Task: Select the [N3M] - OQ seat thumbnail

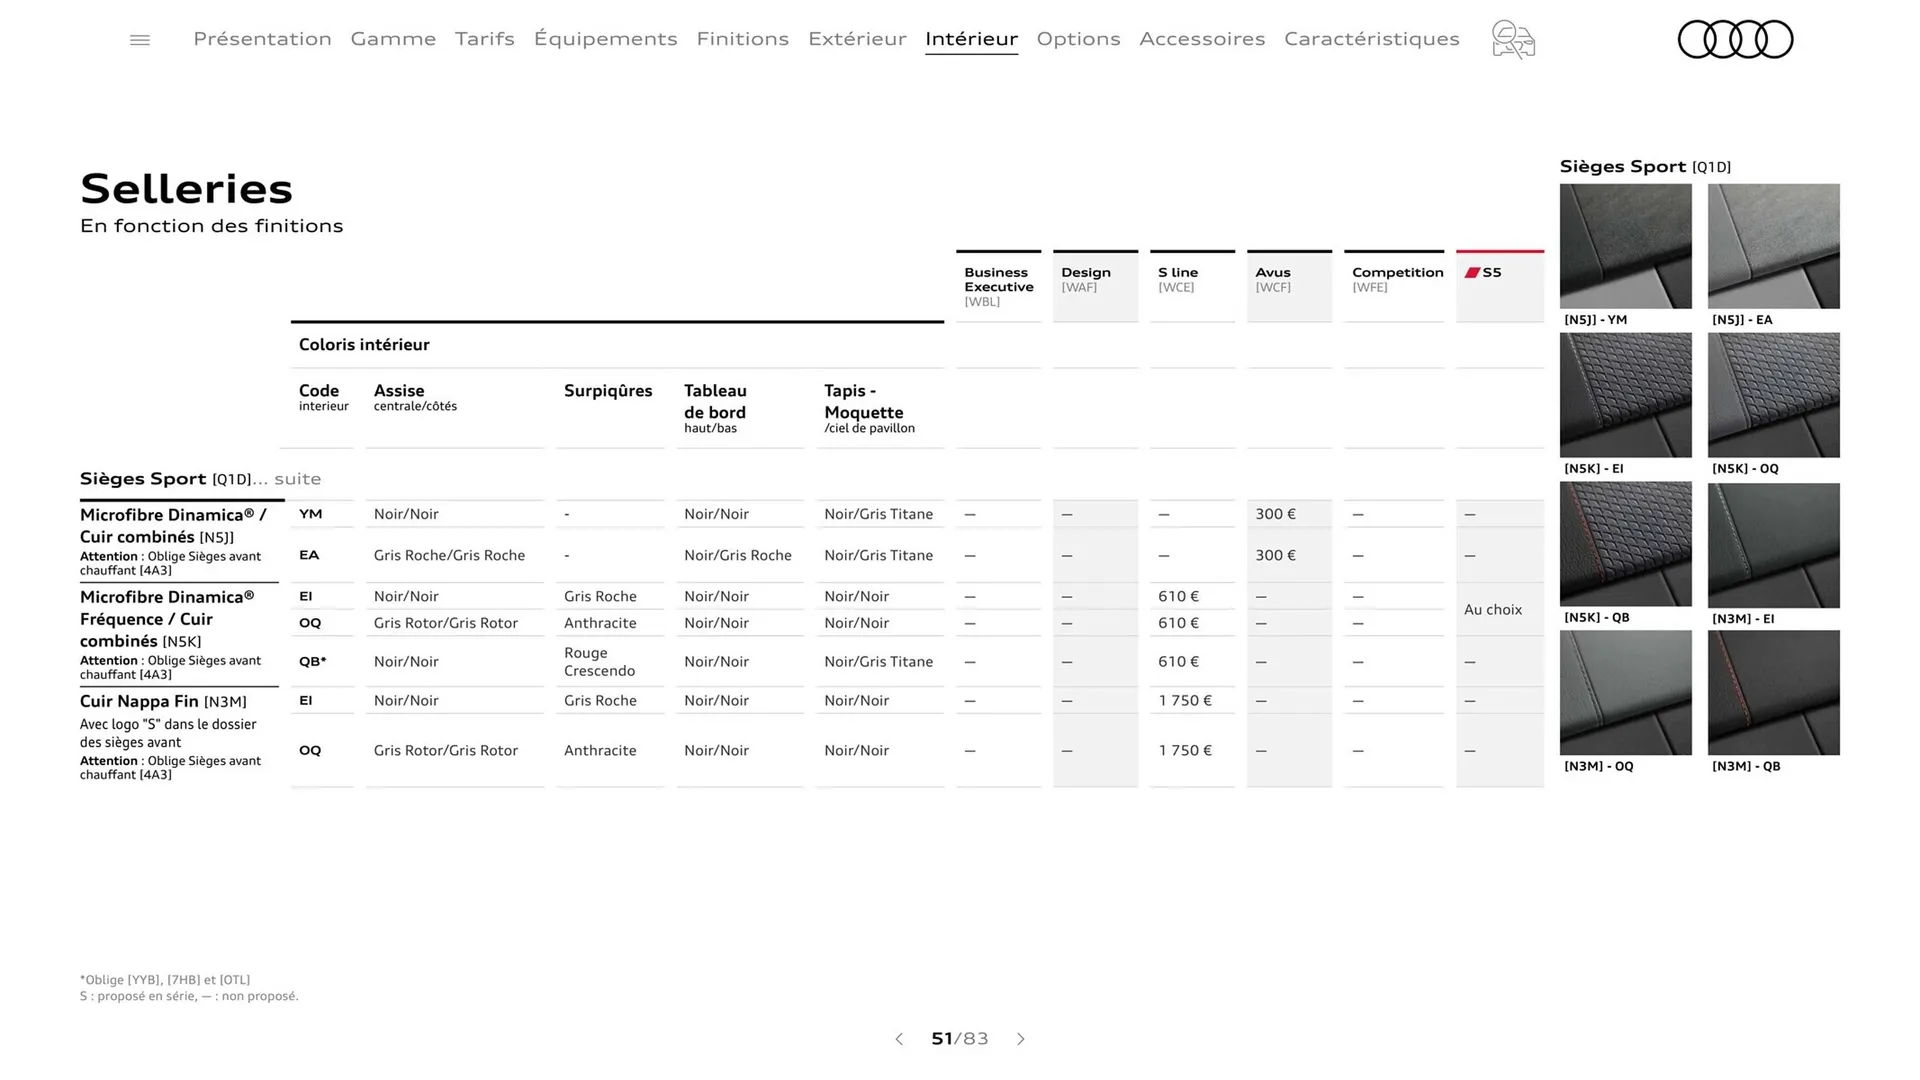Action: pyautogui.click(x=1626, y=692)
